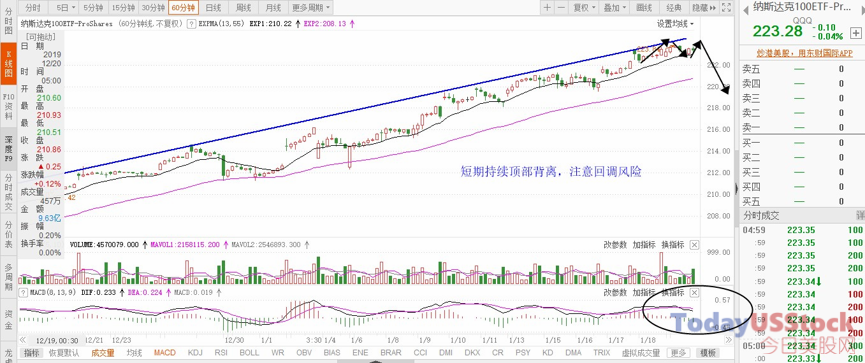Open 深度F9 sidebar section
Viewport: 865px width, 363px height.
(8, 148)
